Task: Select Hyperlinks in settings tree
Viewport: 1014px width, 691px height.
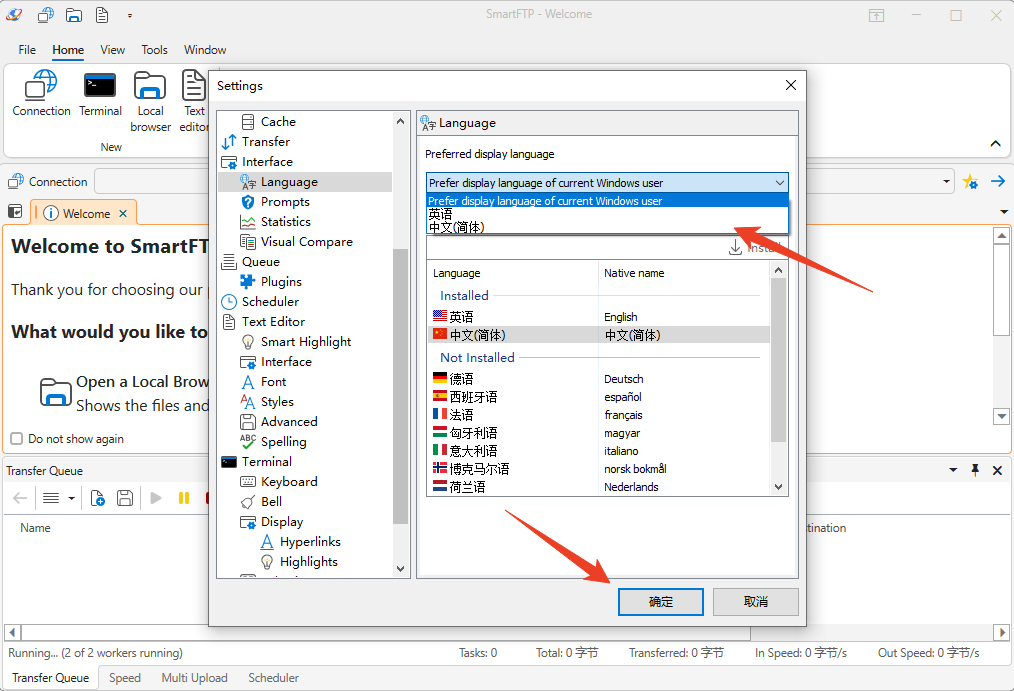Action: click(310, 542)
